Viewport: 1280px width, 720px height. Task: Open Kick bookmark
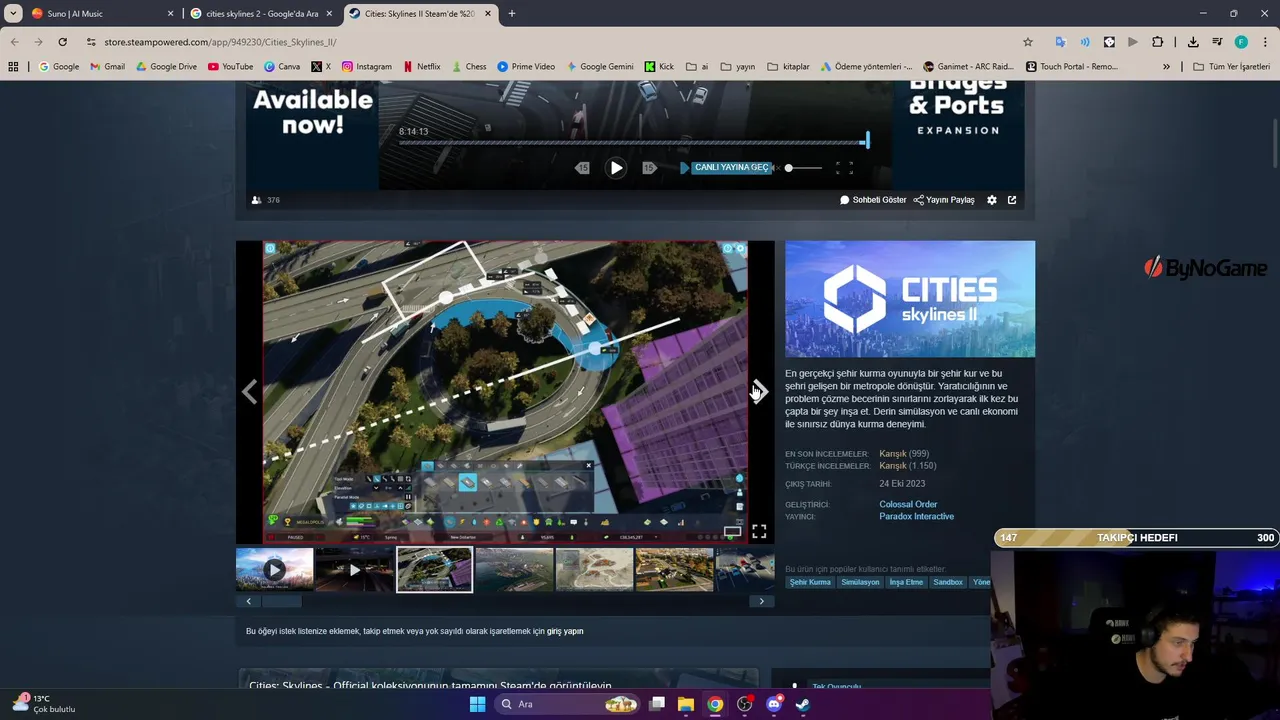pos(659,67)
